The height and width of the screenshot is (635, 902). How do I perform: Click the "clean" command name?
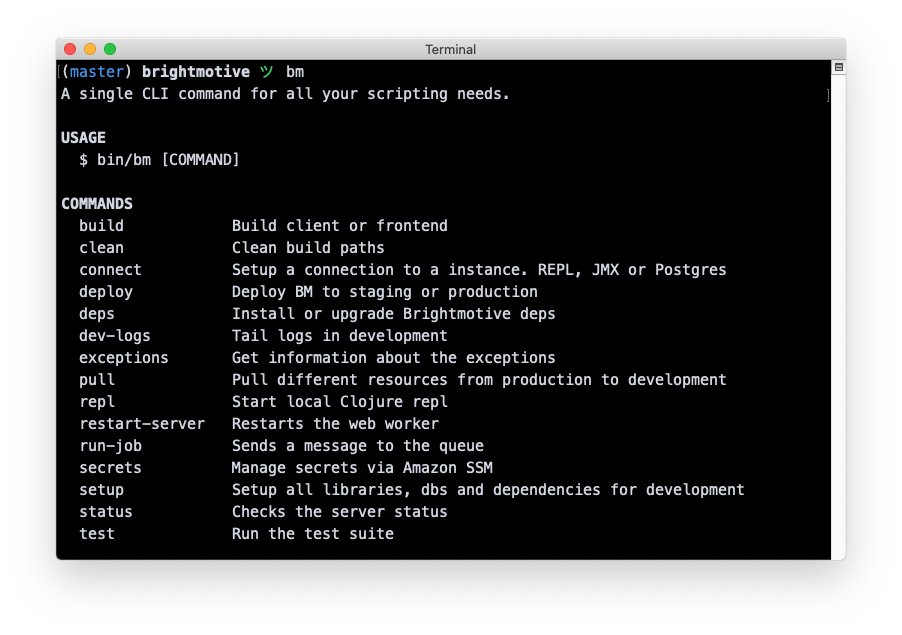(101, 247)
